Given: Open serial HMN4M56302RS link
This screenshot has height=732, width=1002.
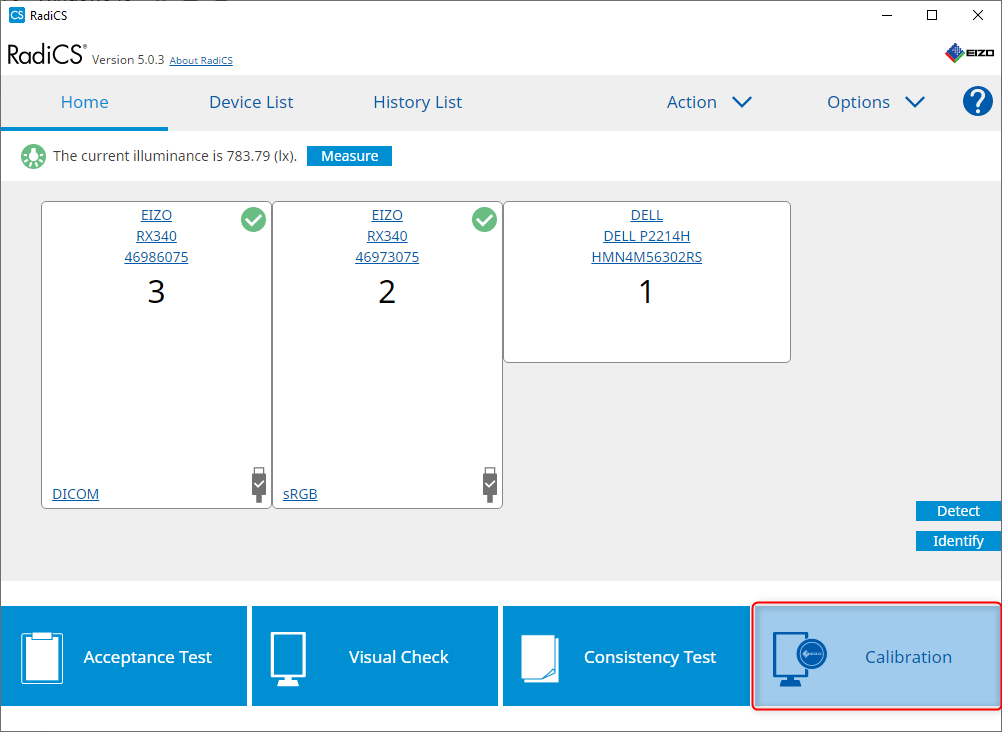Looking at the screenshot, I should coord(647,257).
